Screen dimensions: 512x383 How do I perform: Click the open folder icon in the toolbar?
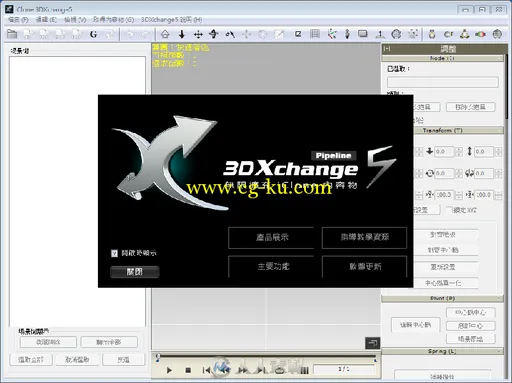[12, 34]
